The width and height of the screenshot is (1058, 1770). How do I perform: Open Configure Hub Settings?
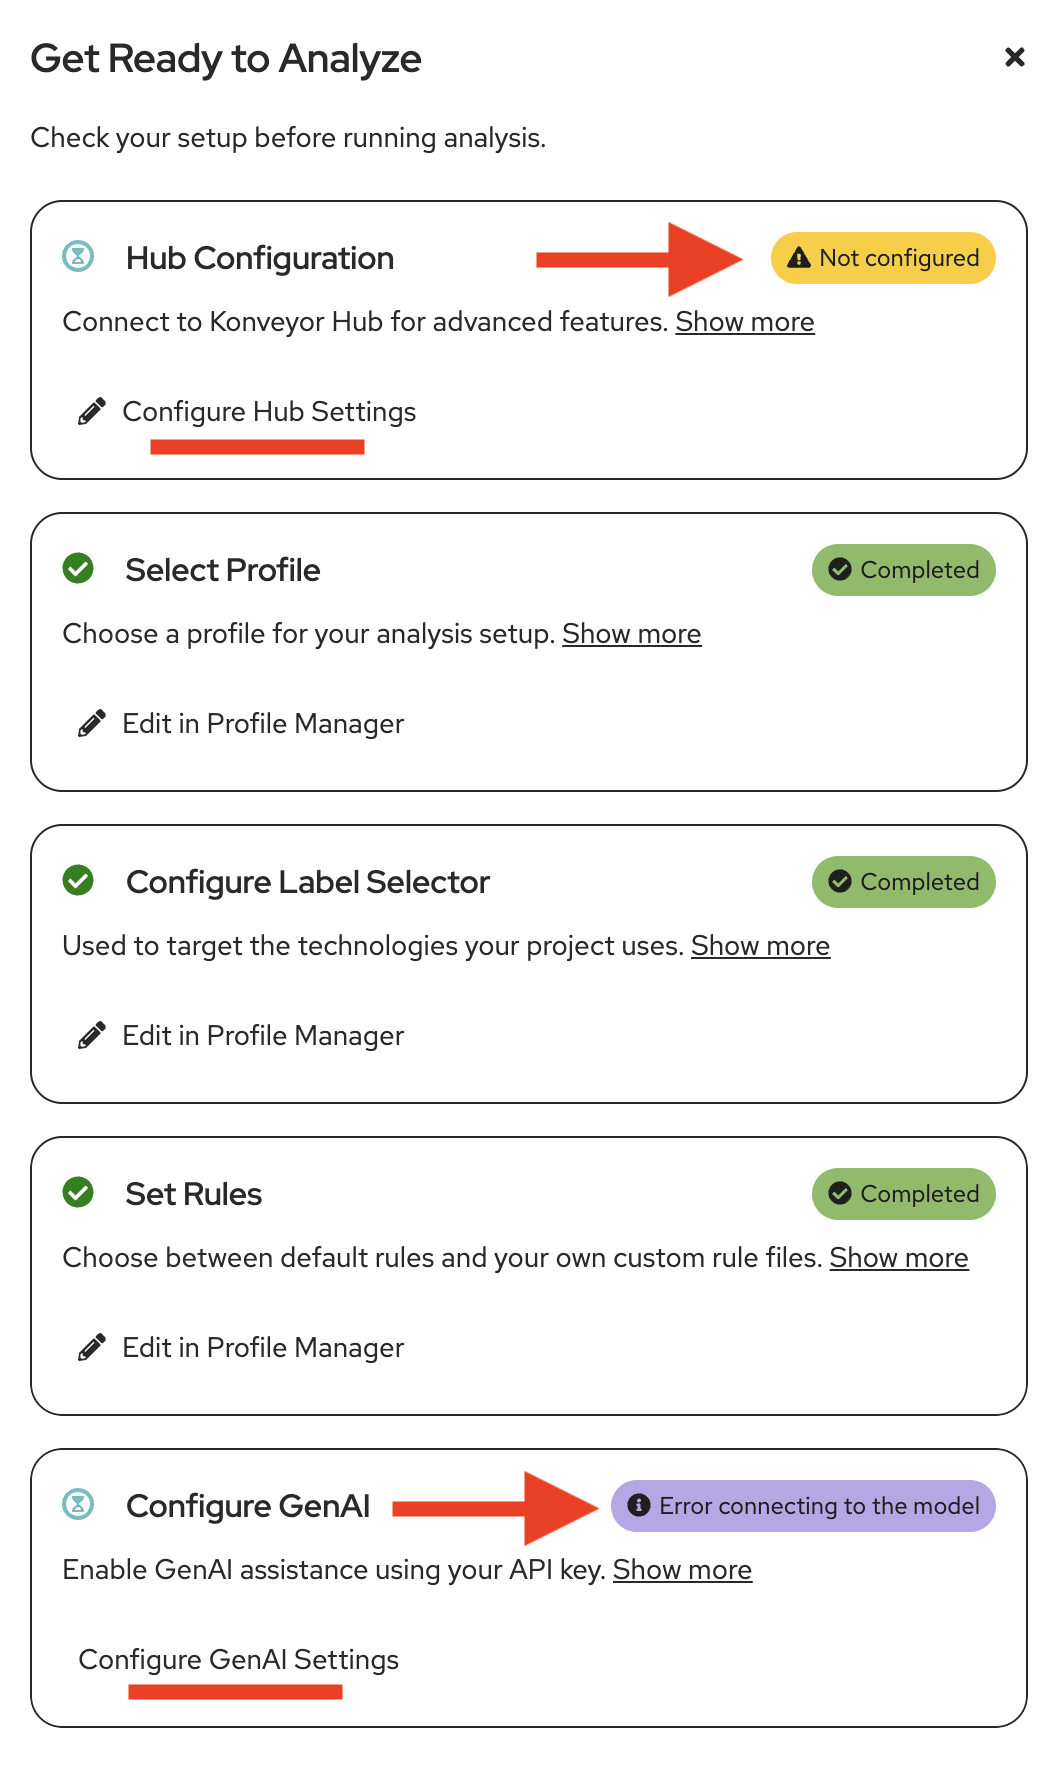click(x=269, y=412)
